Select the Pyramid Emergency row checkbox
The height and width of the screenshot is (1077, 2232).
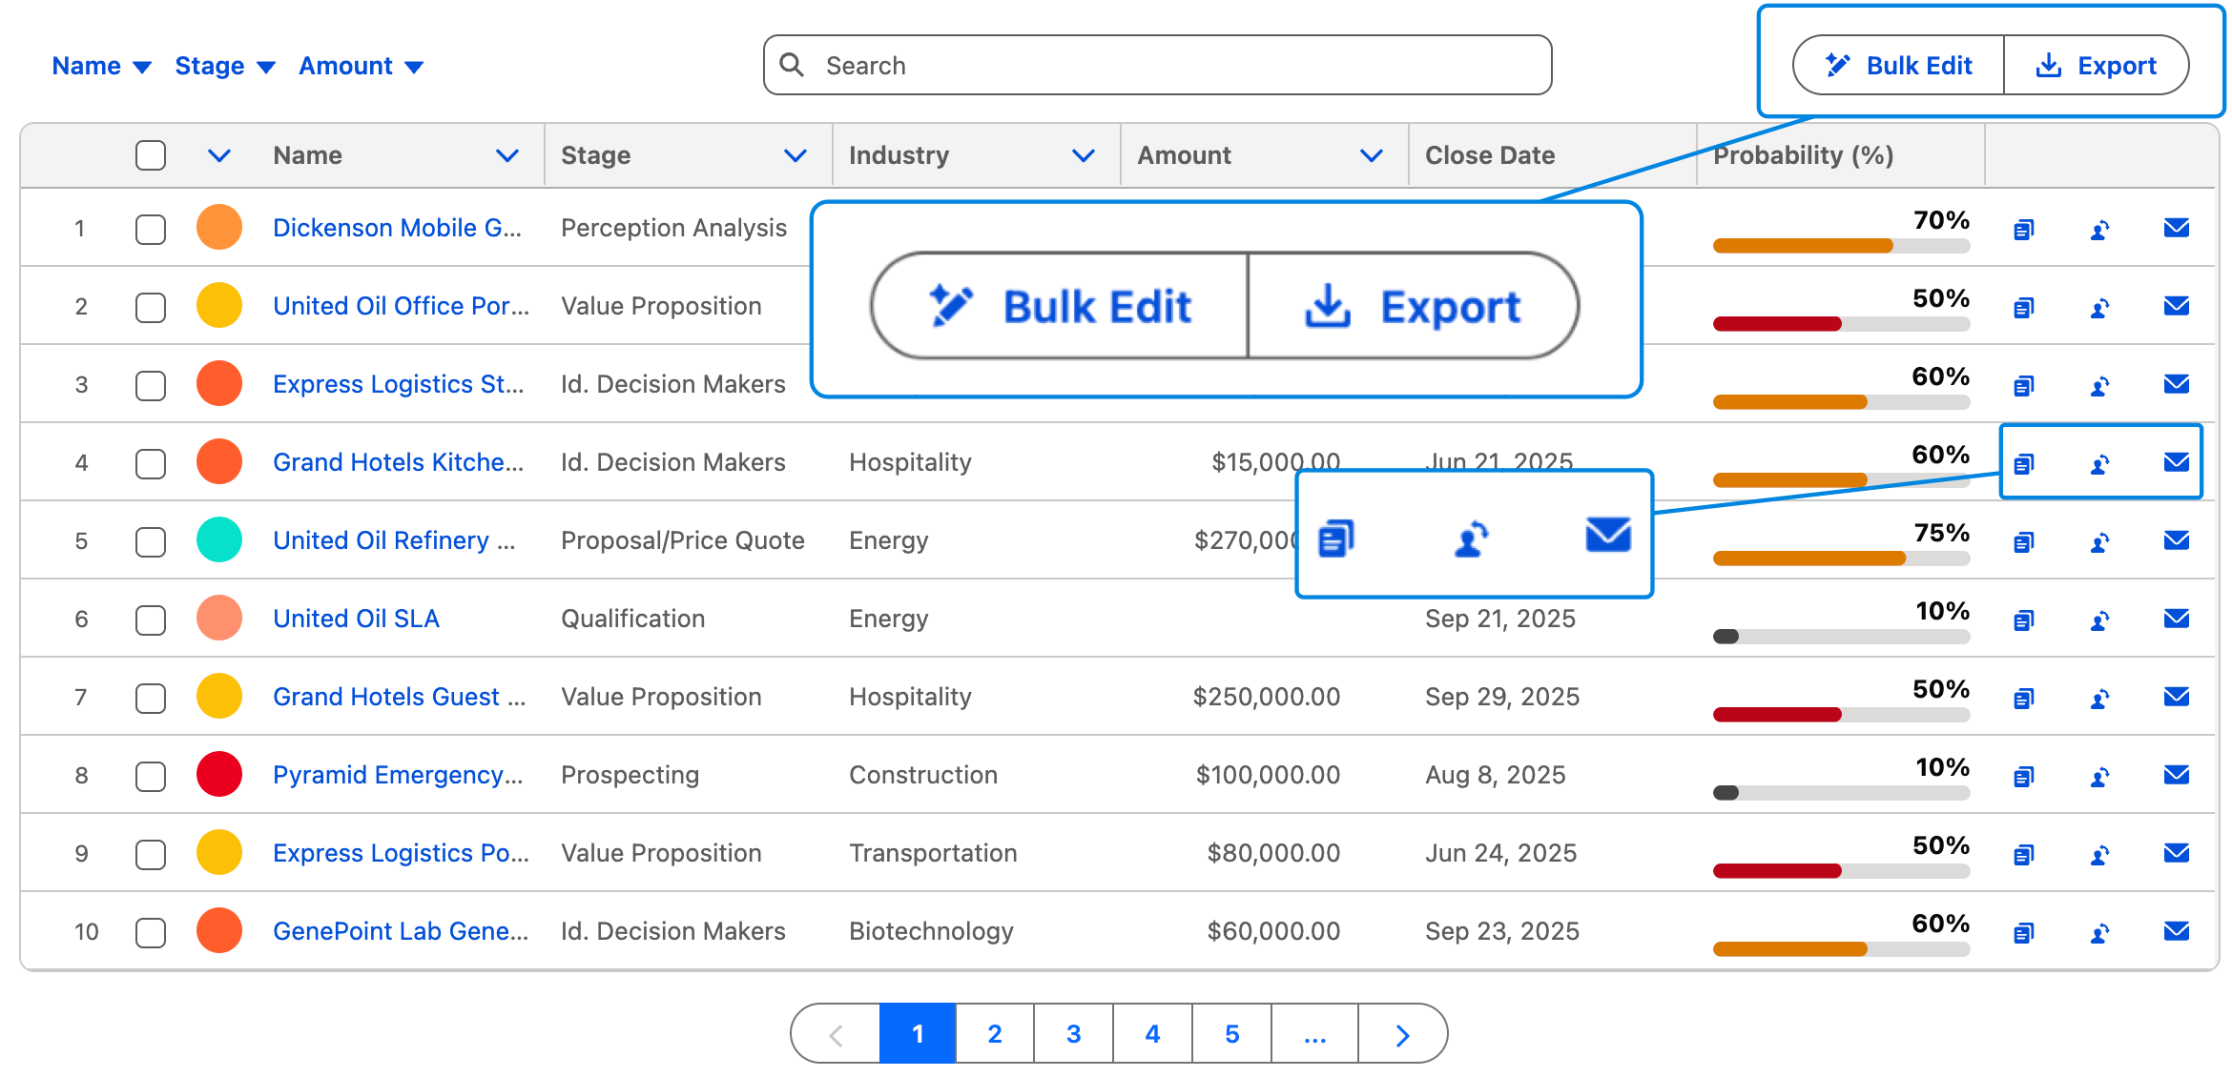150,775
